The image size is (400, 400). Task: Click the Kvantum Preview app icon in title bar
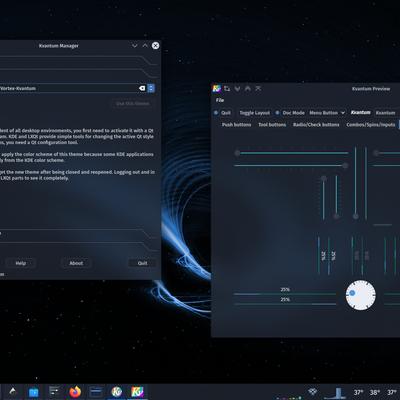217,88
